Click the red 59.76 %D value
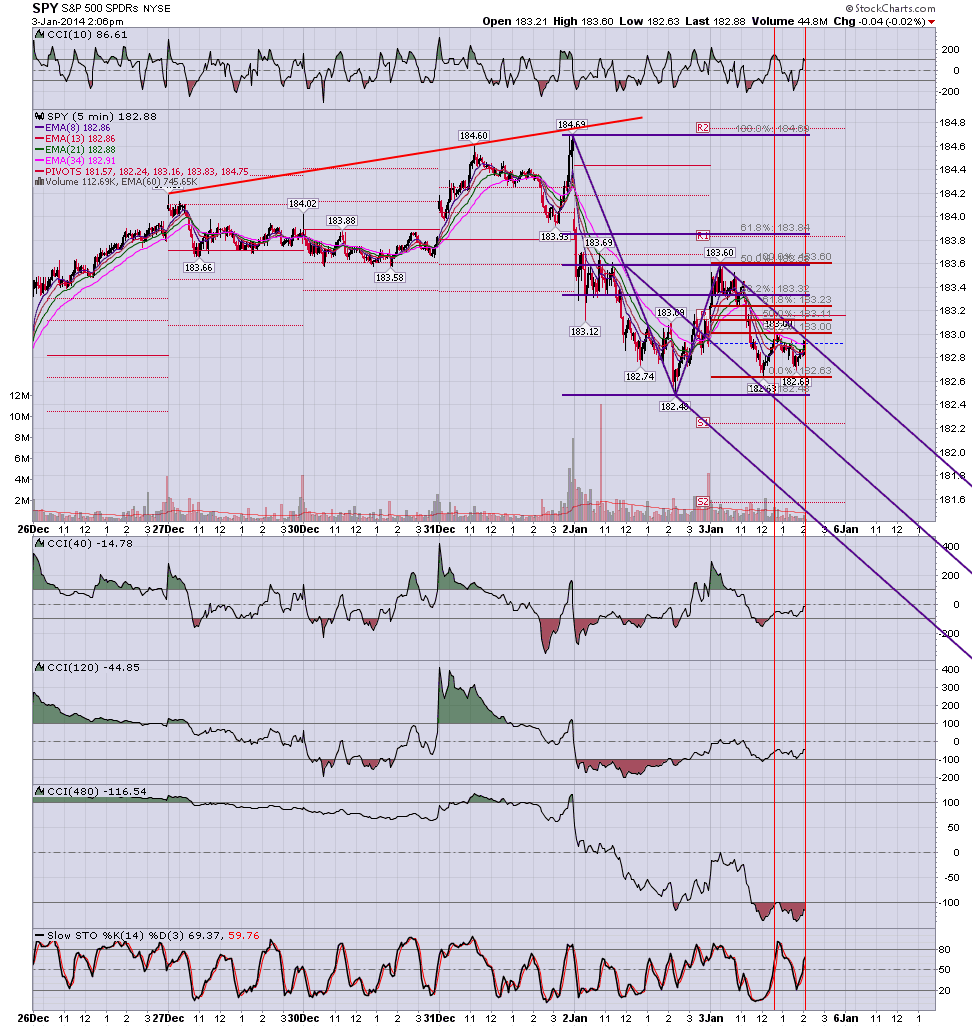This screenshot has width=972, height=1031. [244, 936]
